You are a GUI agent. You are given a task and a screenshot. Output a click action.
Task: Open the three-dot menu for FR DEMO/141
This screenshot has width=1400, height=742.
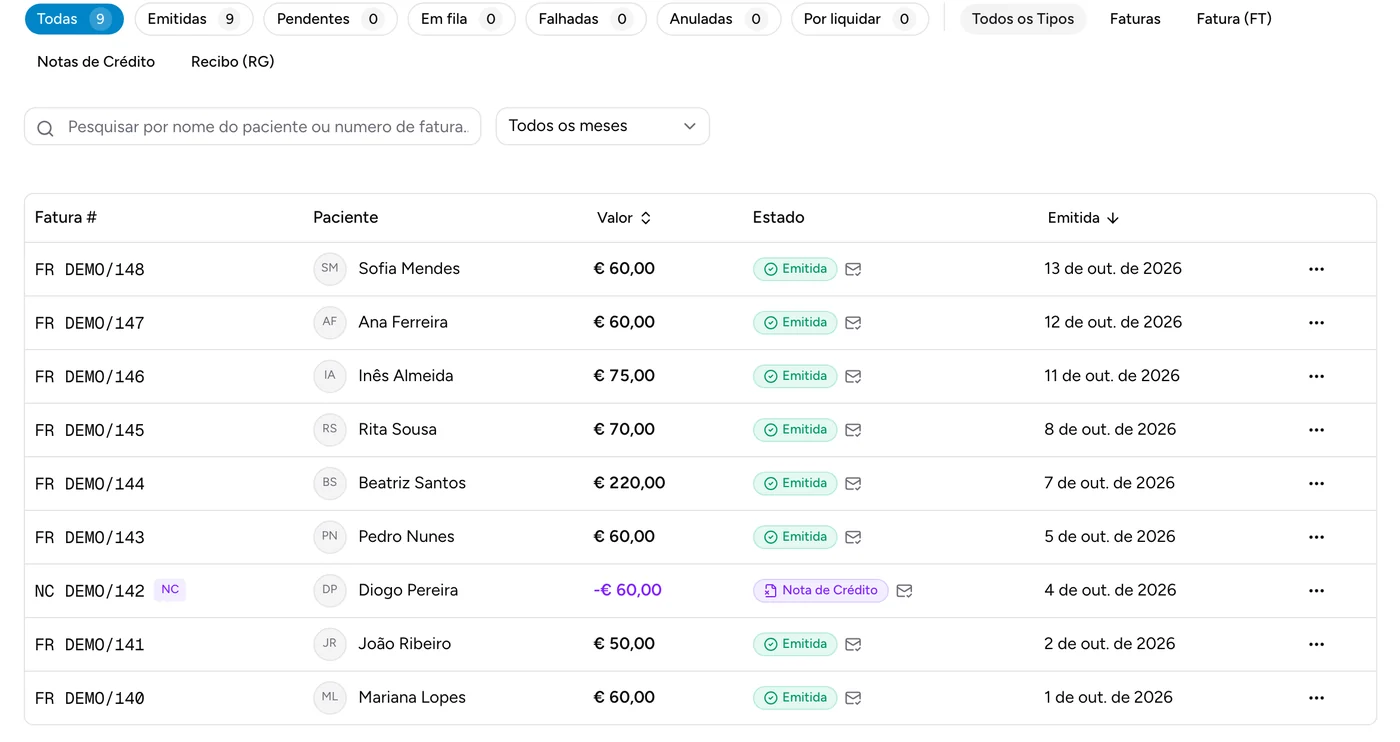(x=1316, y=644)
